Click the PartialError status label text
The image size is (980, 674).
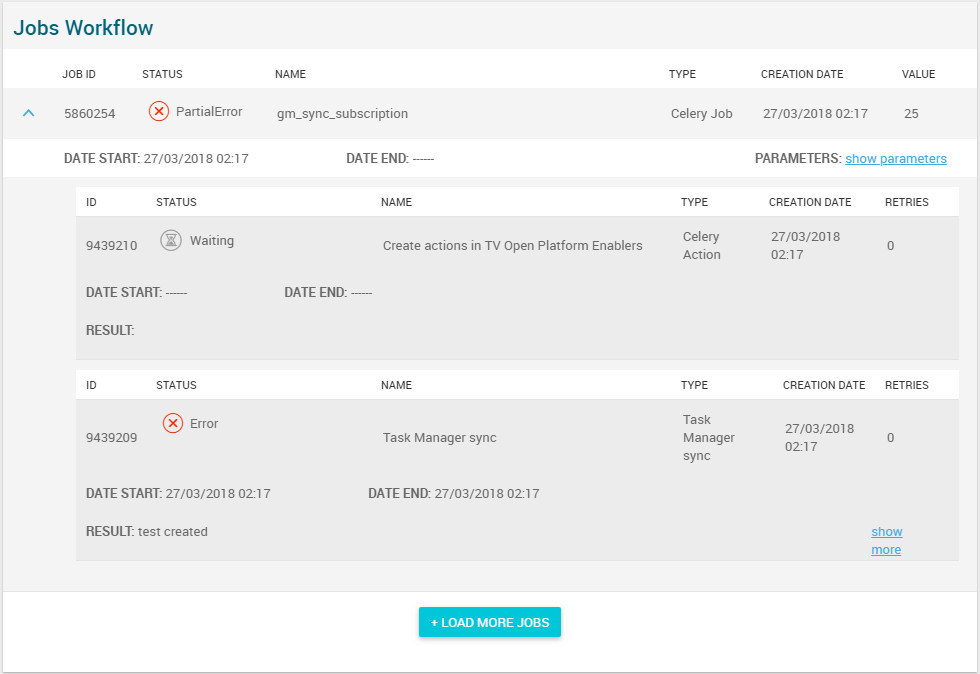pos(209,112)
